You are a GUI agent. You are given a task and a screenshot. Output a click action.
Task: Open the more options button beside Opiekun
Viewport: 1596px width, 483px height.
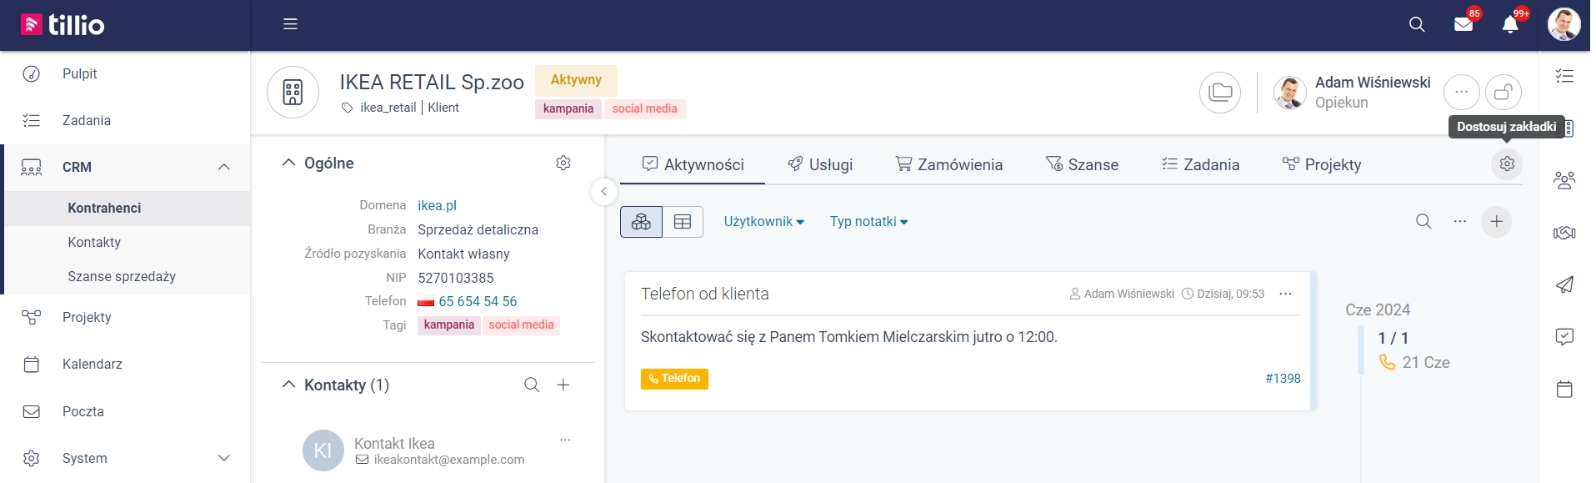click(1461, 93)
